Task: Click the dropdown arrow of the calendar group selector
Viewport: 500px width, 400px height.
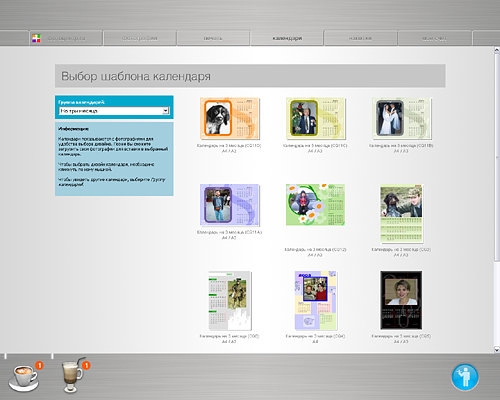Action: pyautogui.click(x=166, y=111)
